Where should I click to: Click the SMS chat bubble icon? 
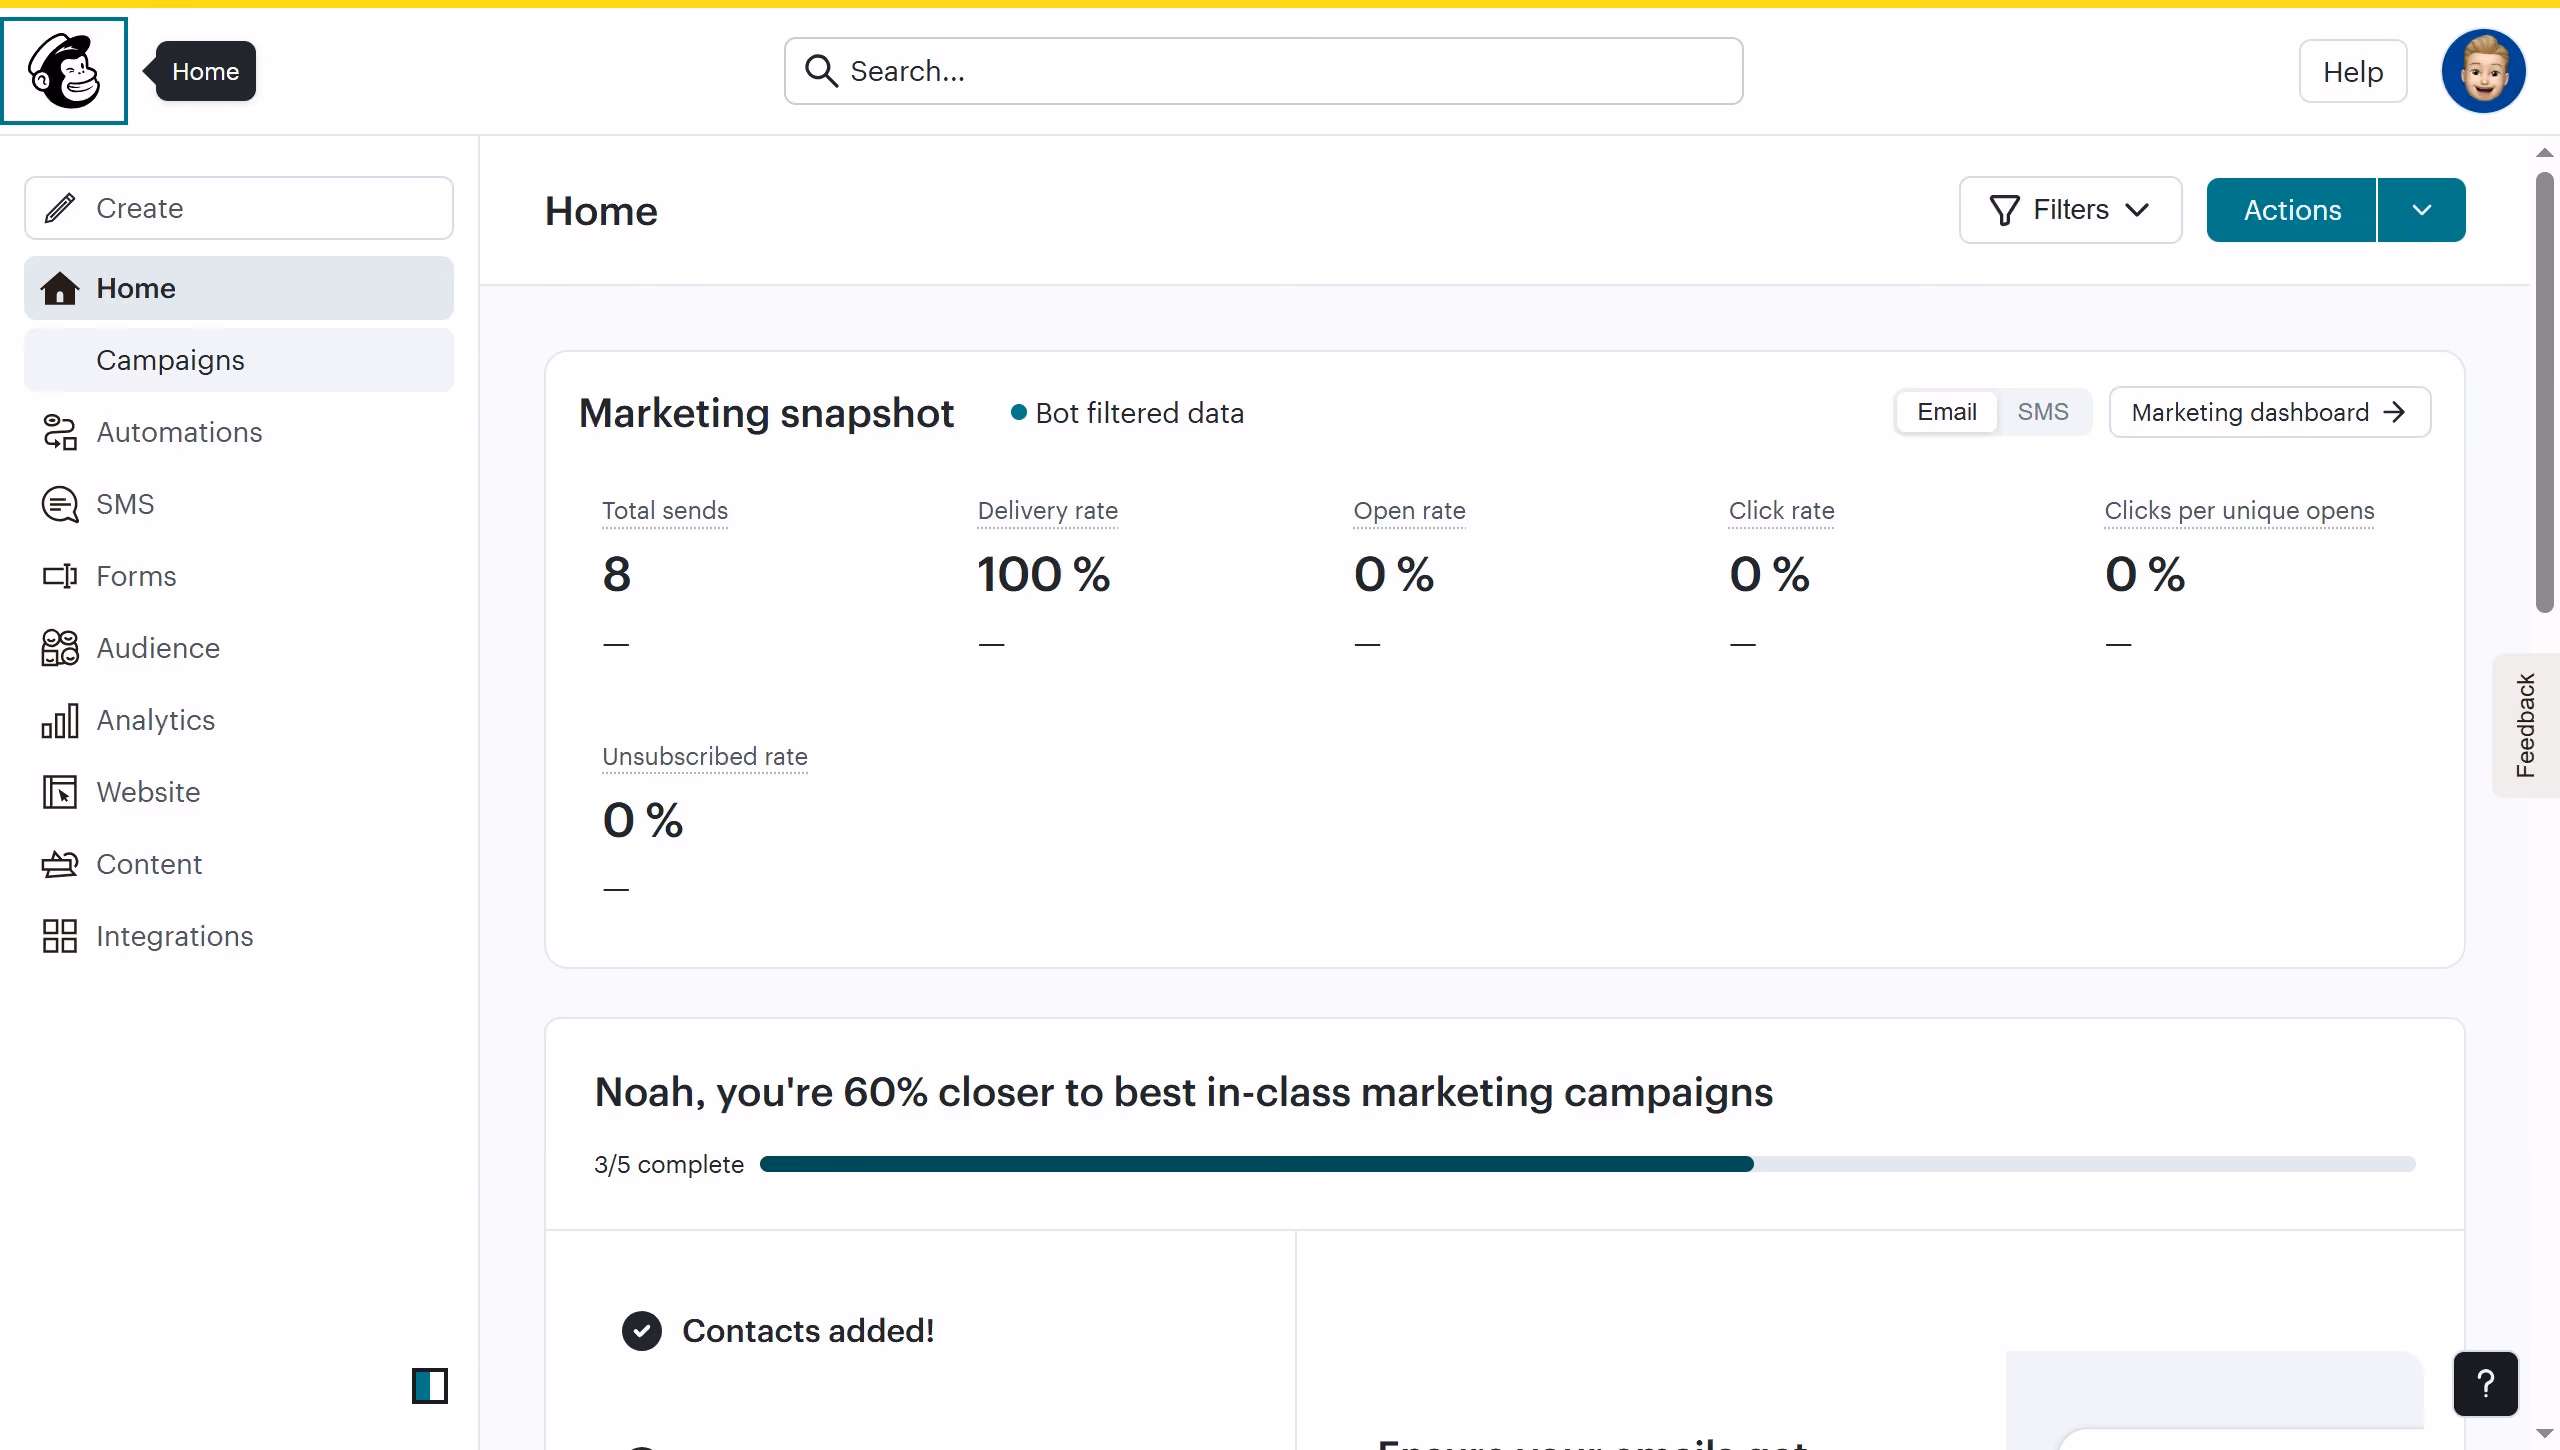click(x=60, y=504)
